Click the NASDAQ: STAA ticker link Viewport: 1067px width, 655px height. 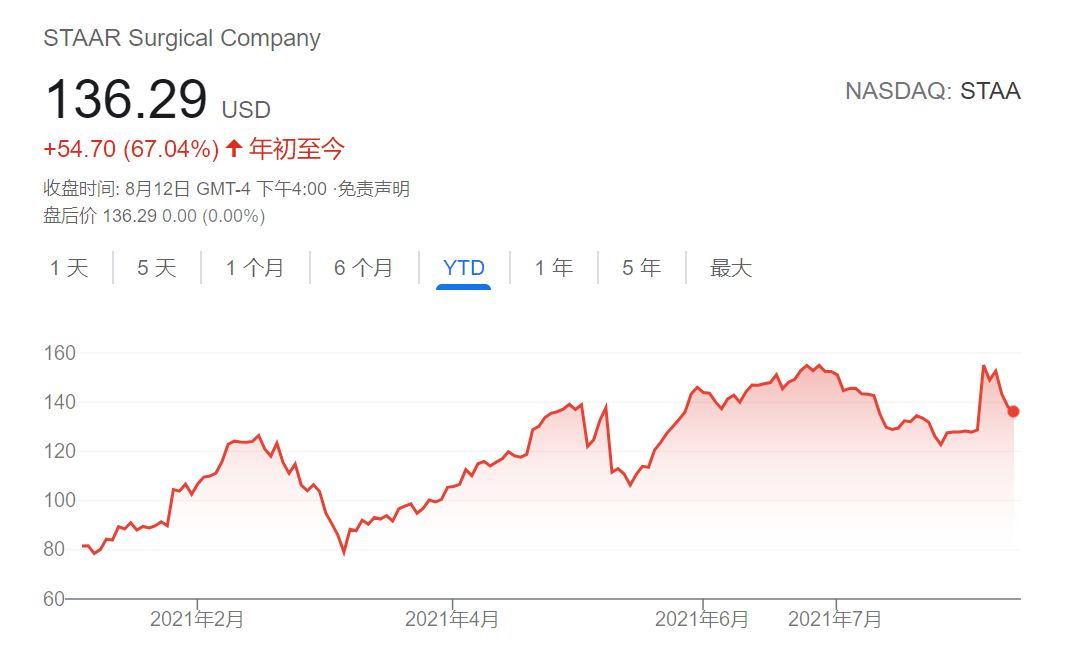(x=935, y=91)
